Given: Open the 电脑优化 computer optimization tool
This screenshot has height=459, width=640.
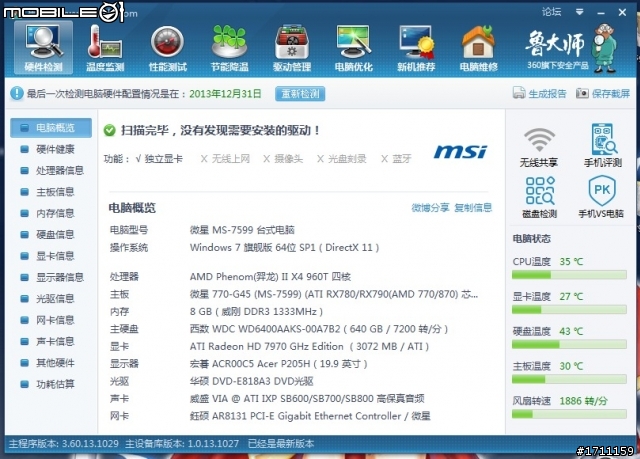Looking at the screenshot, I should click(353, 47).
